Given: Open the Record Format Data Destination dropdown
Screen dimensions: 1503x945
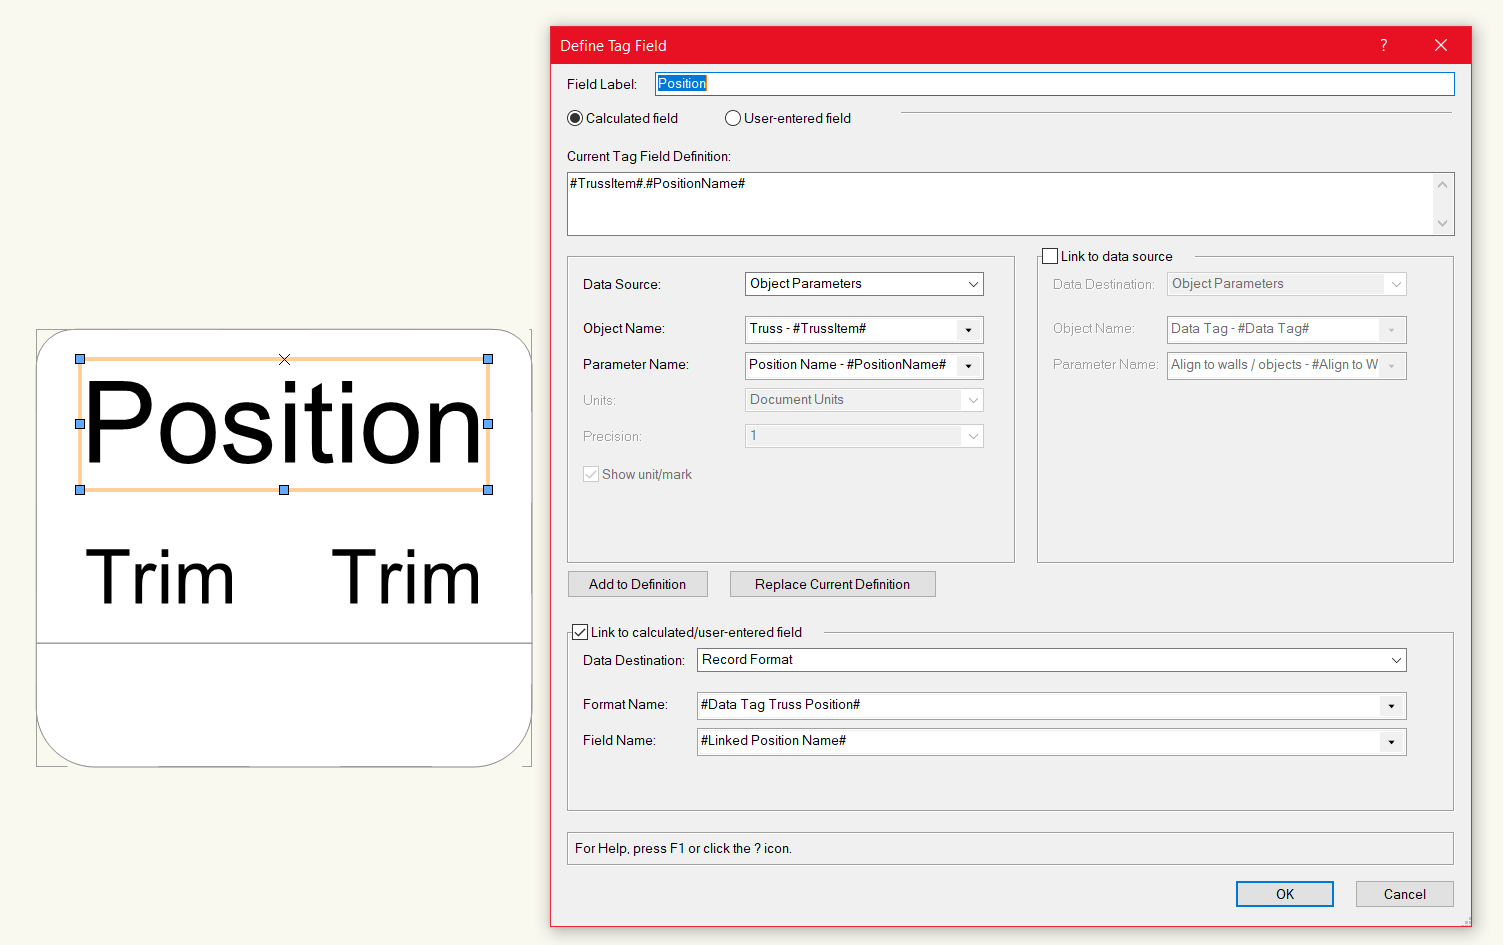Looking at the screenshot, I should point(1396,660).
